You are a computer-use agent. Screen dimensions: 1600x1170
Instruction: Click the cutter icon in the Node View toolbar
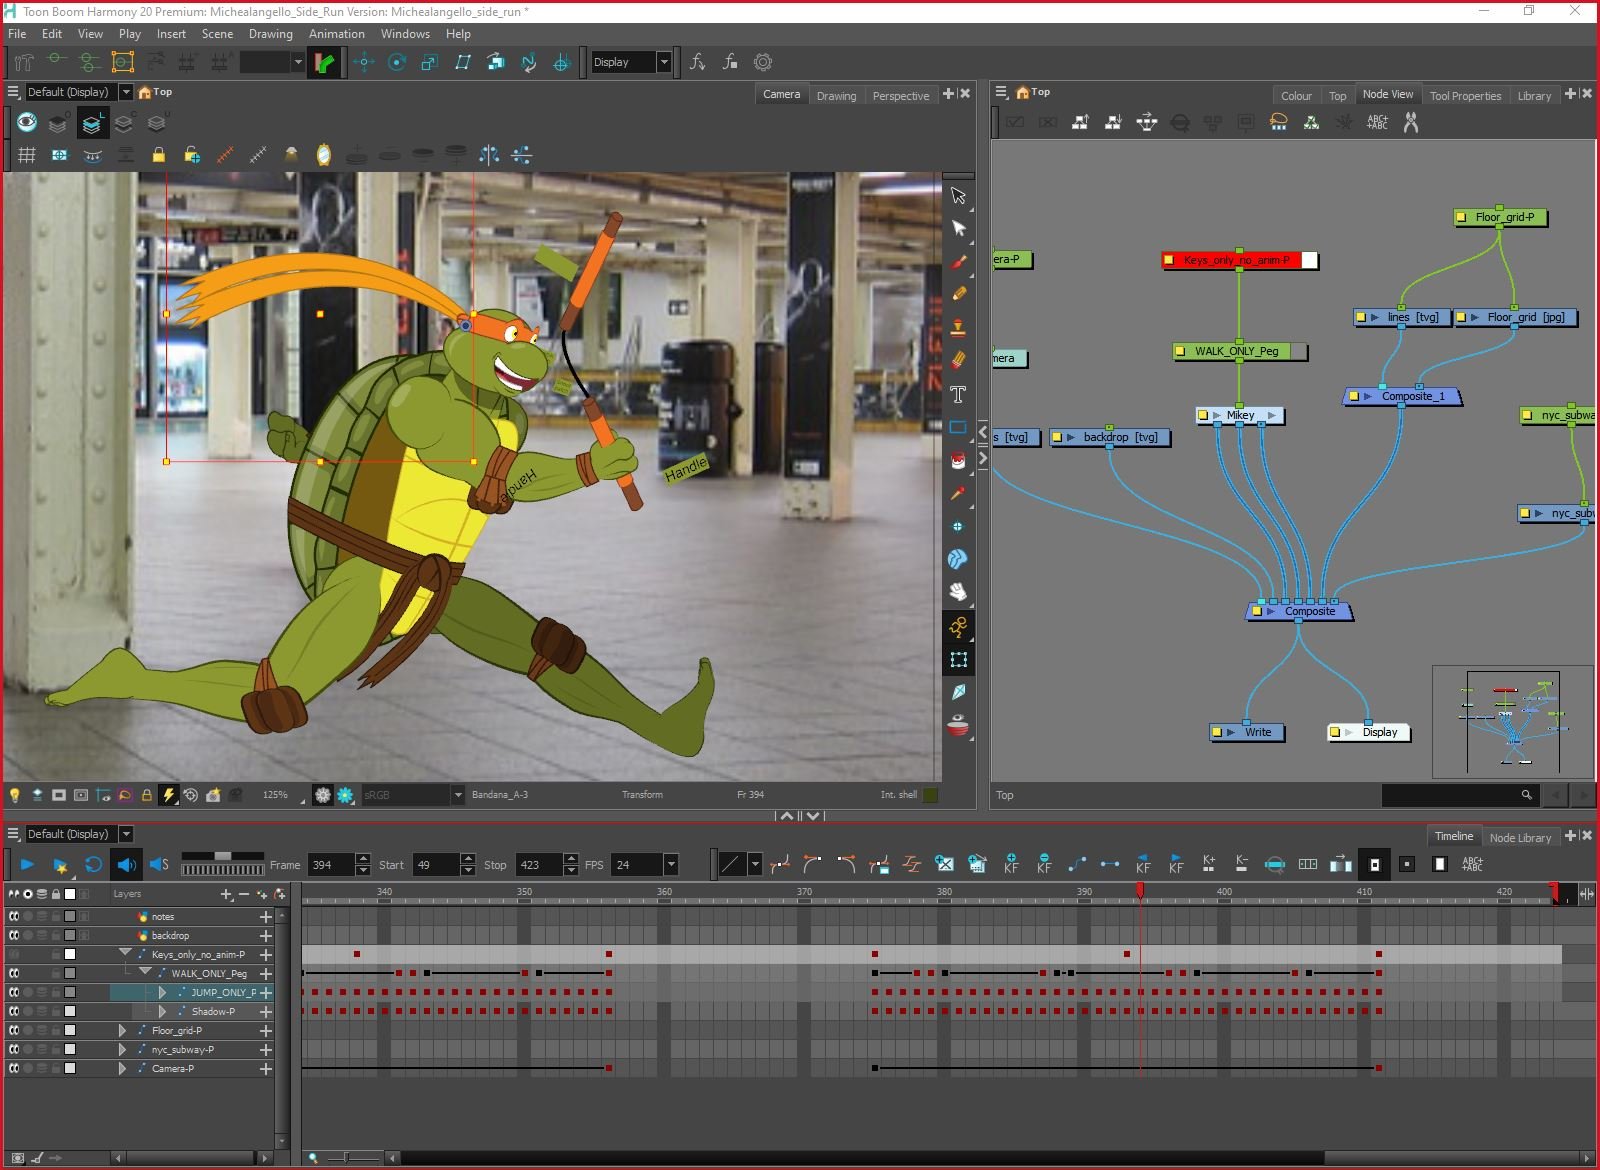tap(1411, 122)
